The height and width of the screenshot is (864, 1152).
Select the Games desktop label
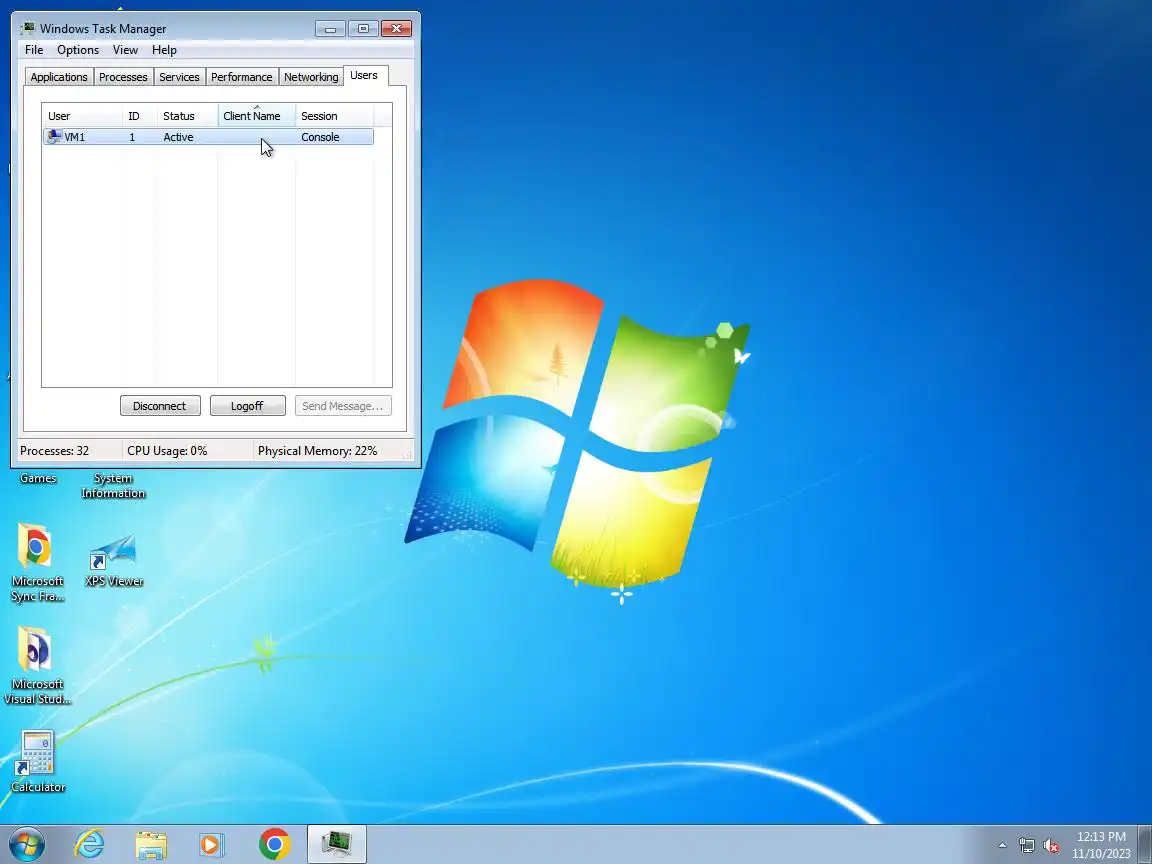click(38, 478)
